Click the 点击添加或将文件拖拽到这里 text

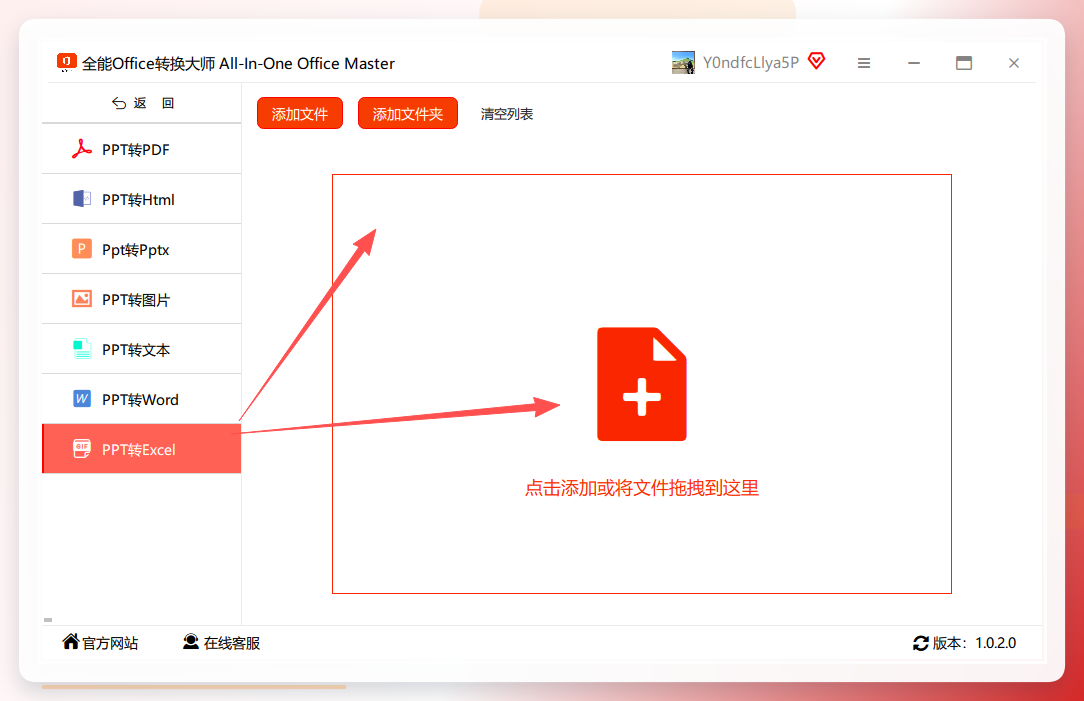click(x=642, y=488)
